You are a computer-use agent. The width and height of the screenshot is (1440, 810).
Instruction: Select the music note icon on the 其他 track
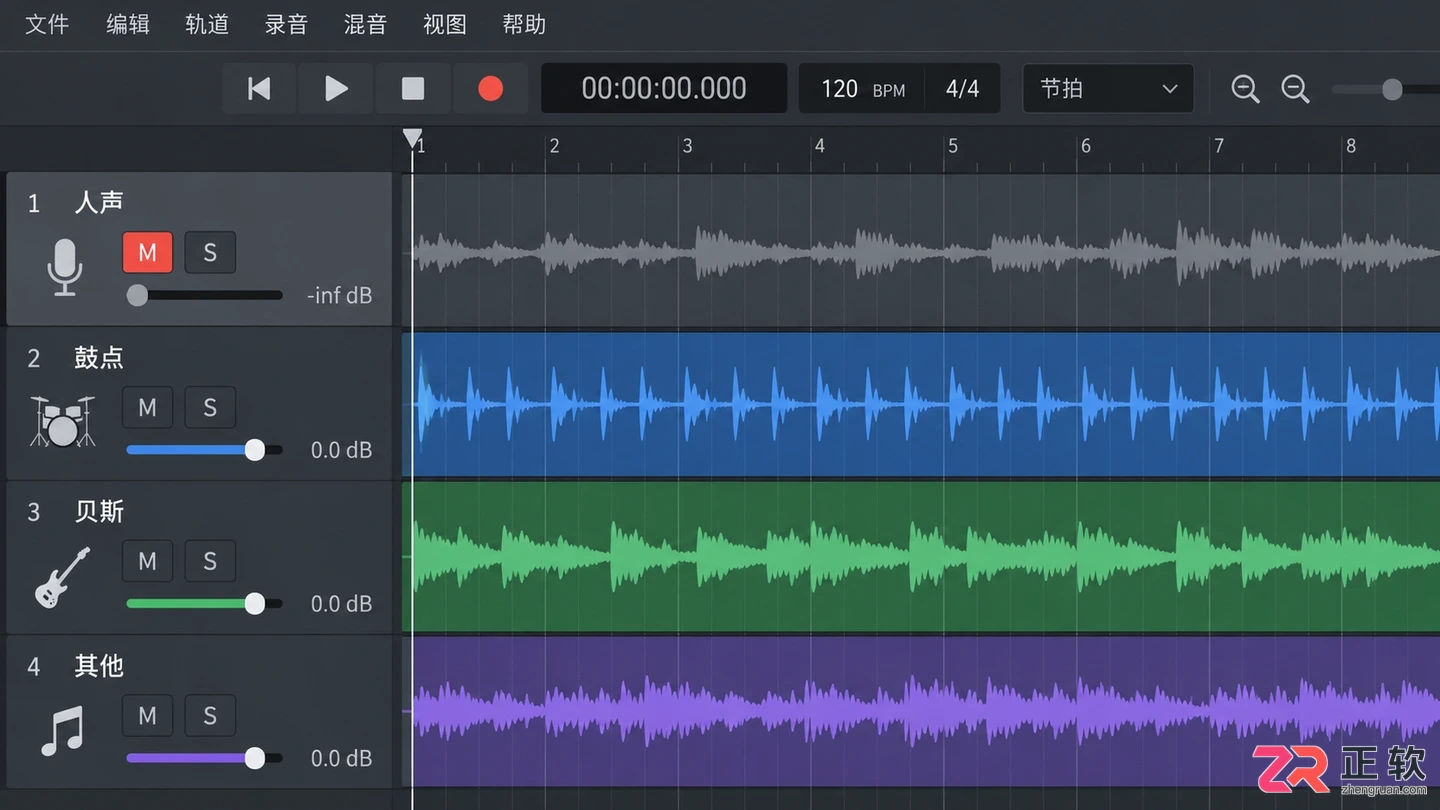click(x=62, y=731)
